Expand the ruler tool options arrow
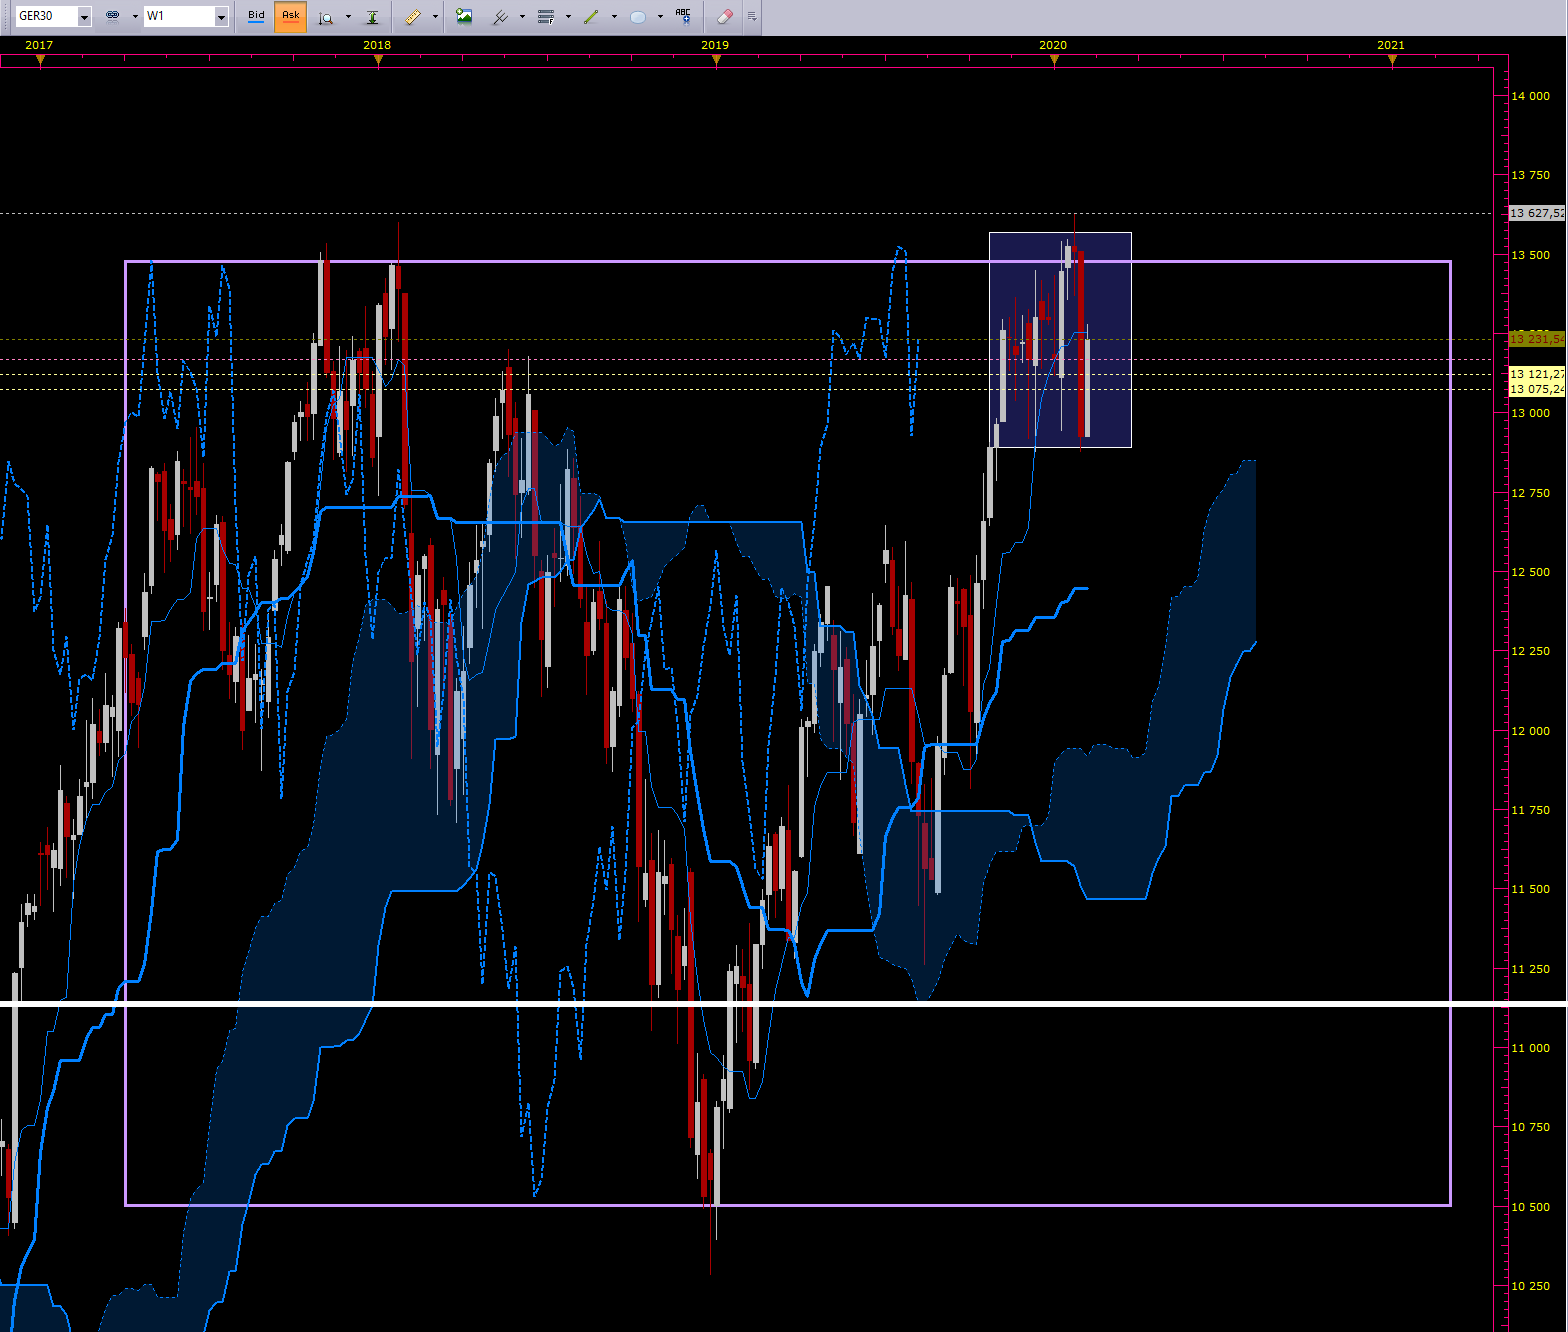Image resolution: width=1568 pixels, height=1332 pixels. 435,16
